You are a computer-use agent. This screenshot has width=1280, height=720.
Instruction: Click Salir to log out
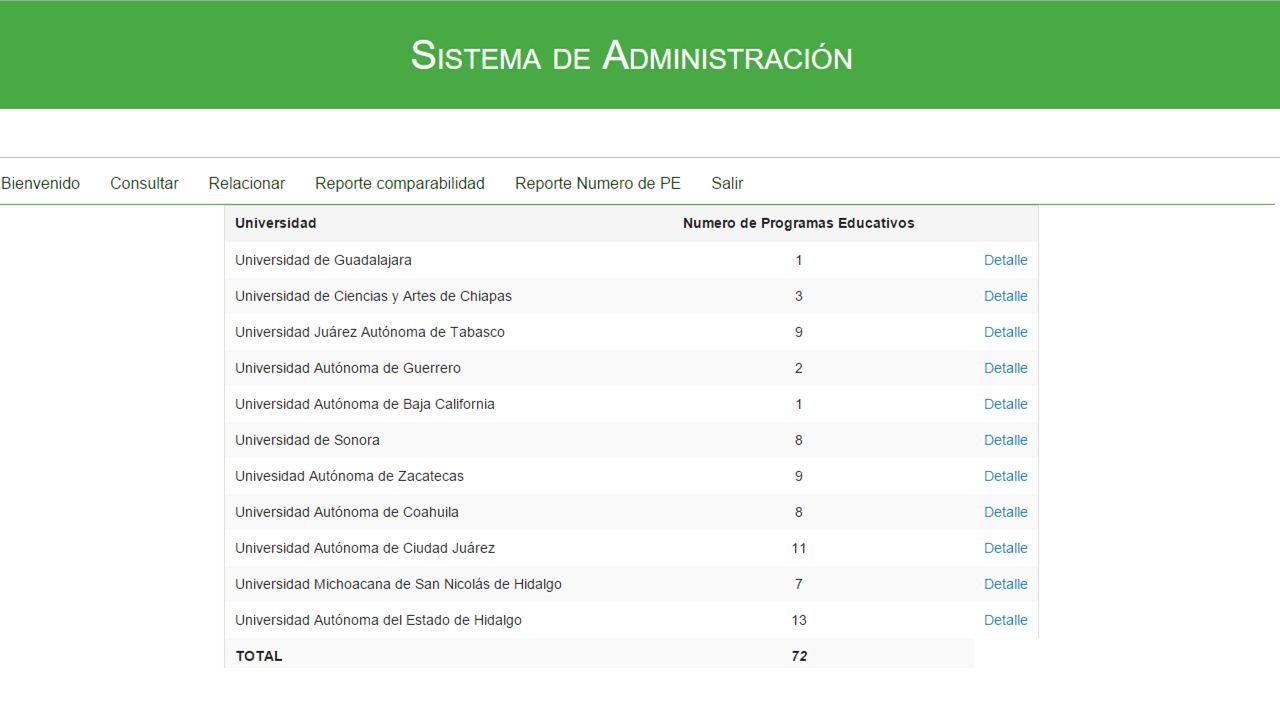click(727, 183)
